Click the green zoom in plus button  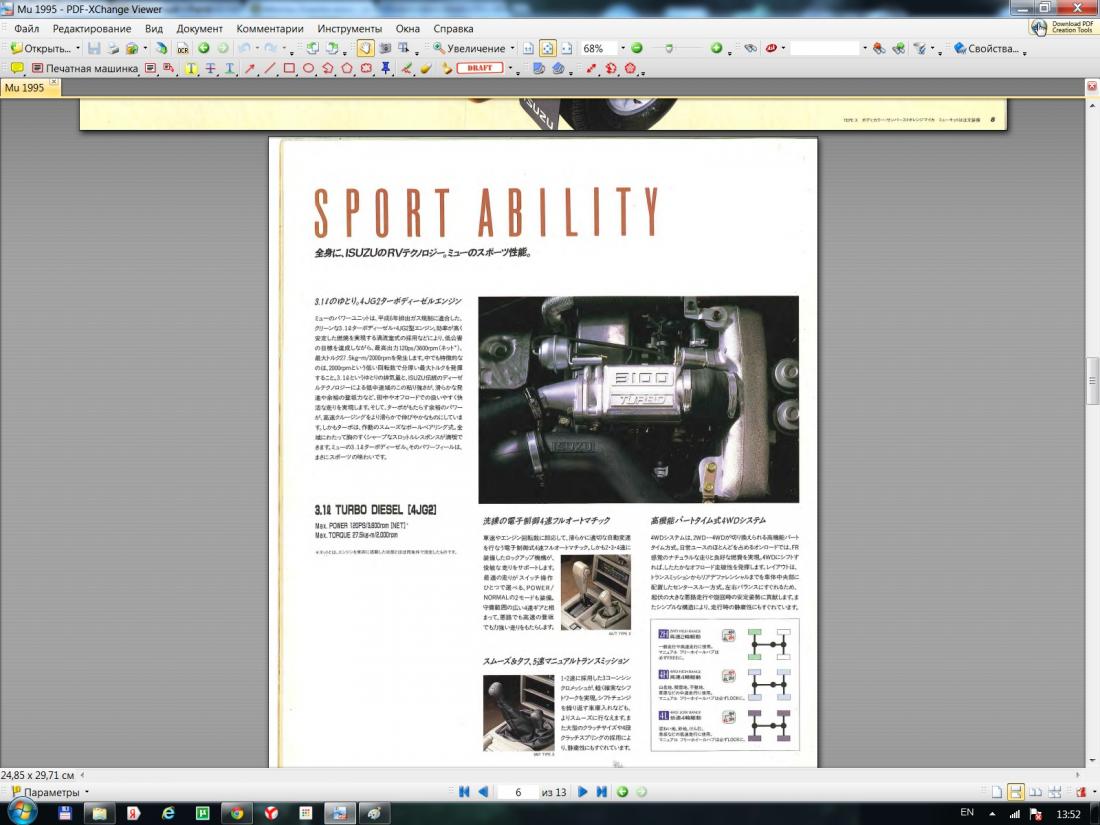[716, 48]
